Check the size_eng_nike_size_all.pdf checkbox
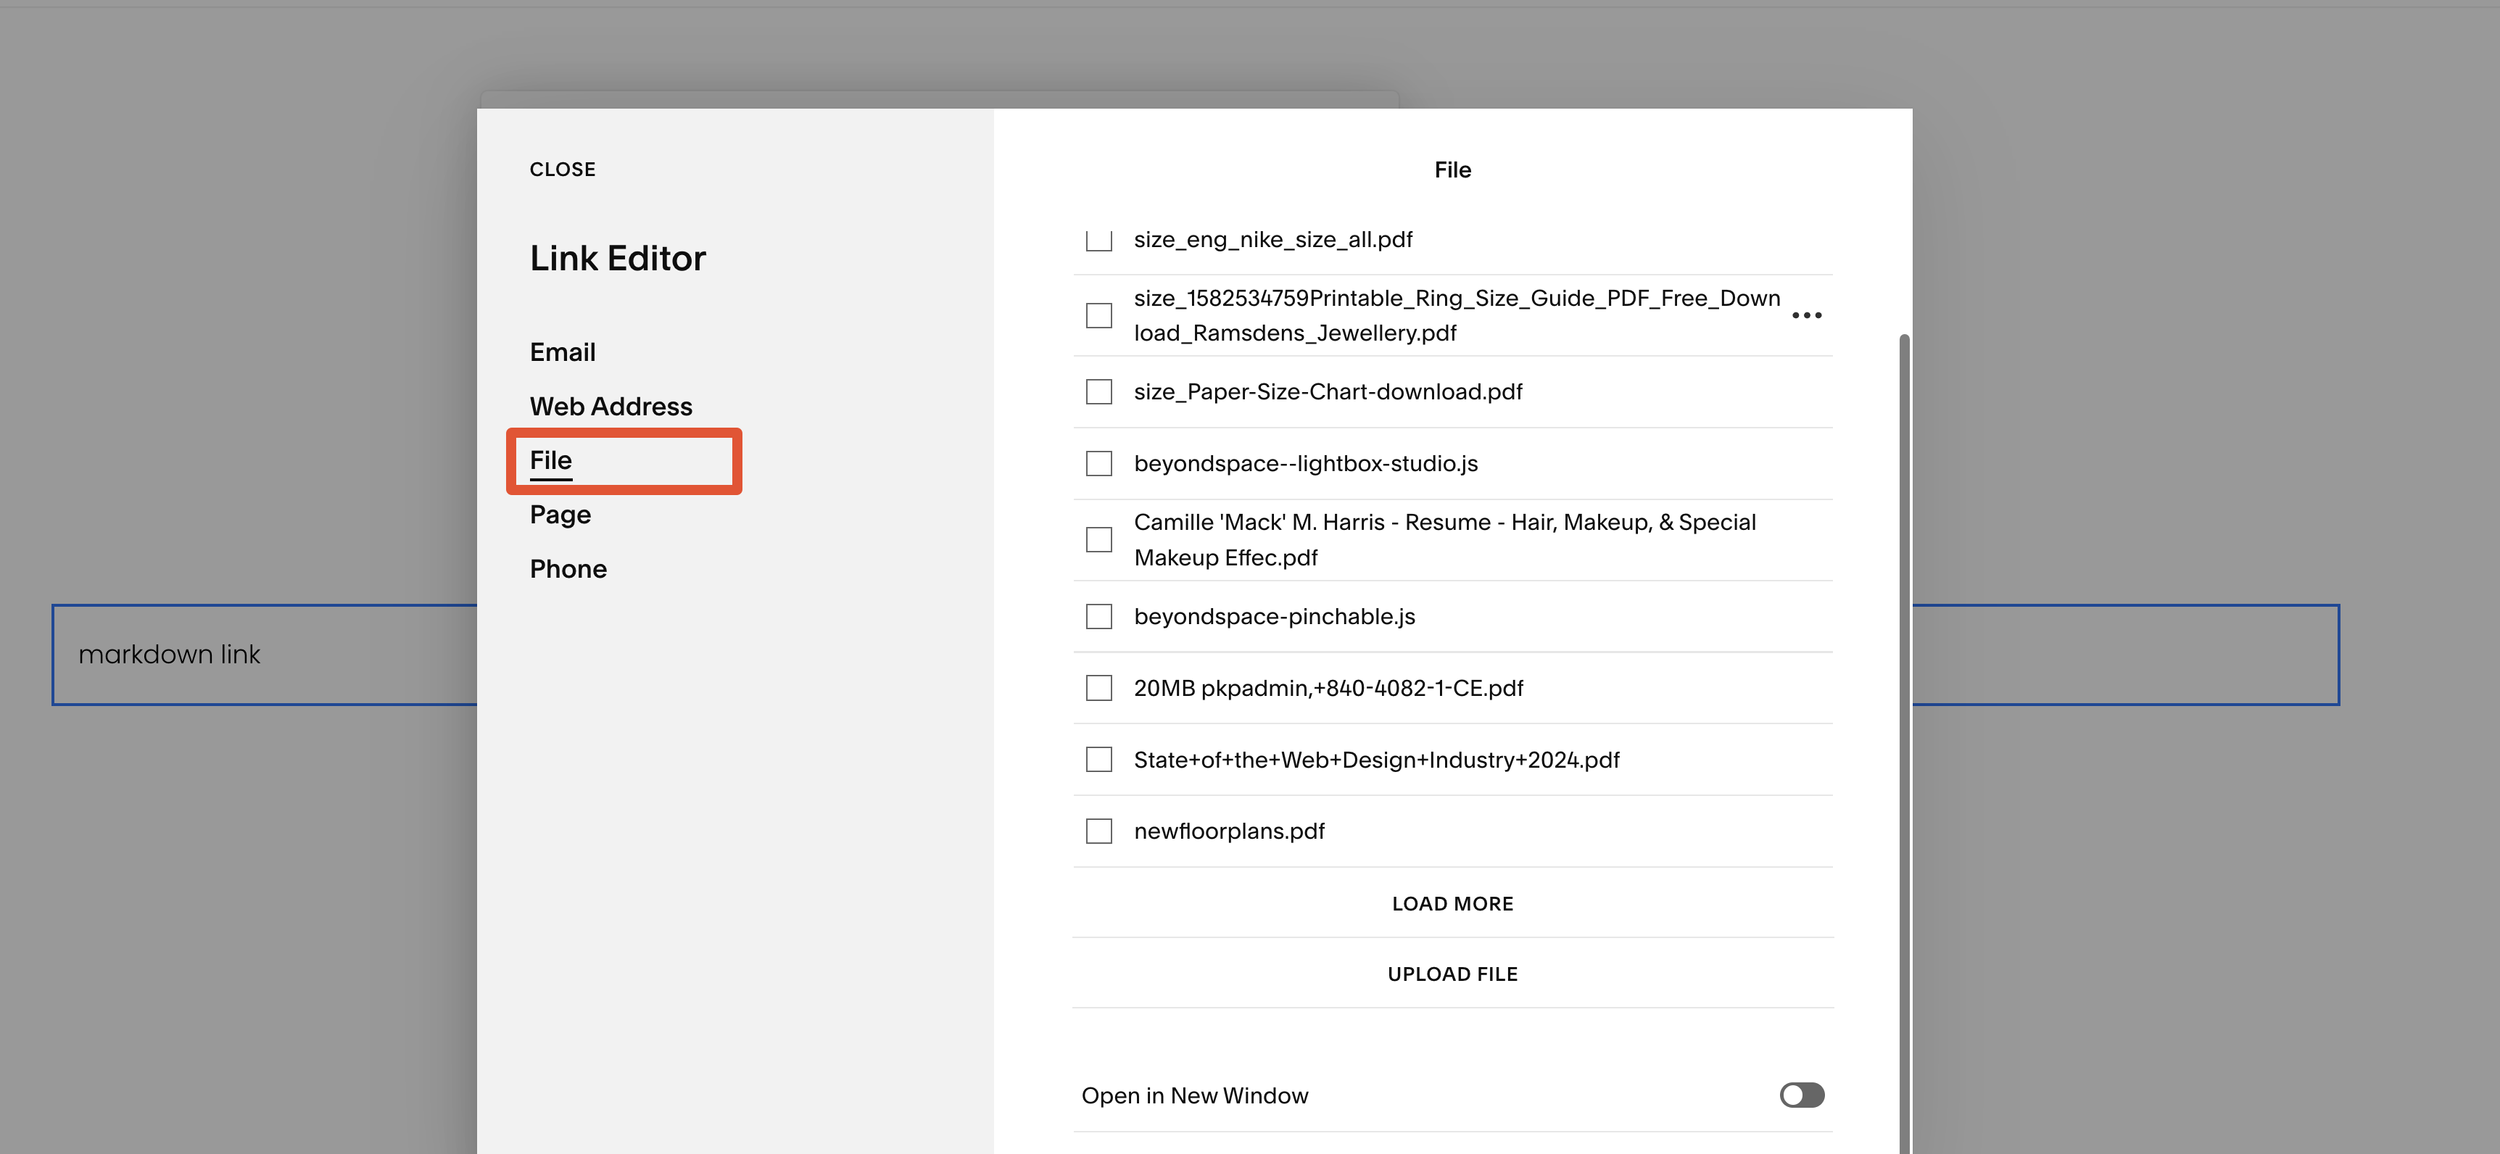2500x1154 pixels. pos(1098,239)
